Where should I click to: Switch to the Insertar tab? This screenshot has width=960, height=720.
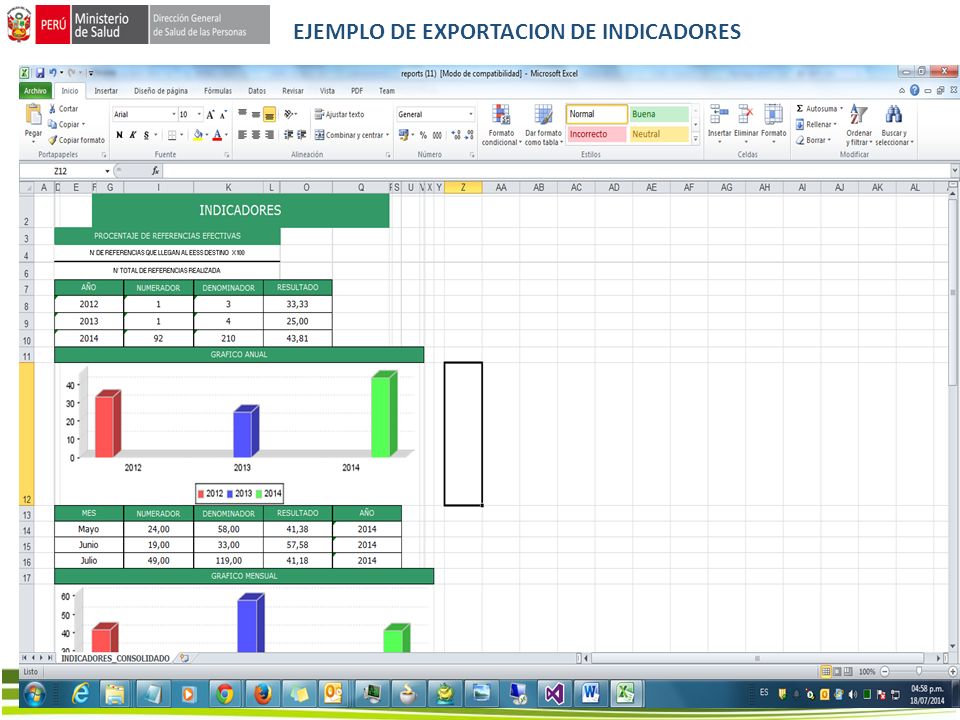(106, 91)
